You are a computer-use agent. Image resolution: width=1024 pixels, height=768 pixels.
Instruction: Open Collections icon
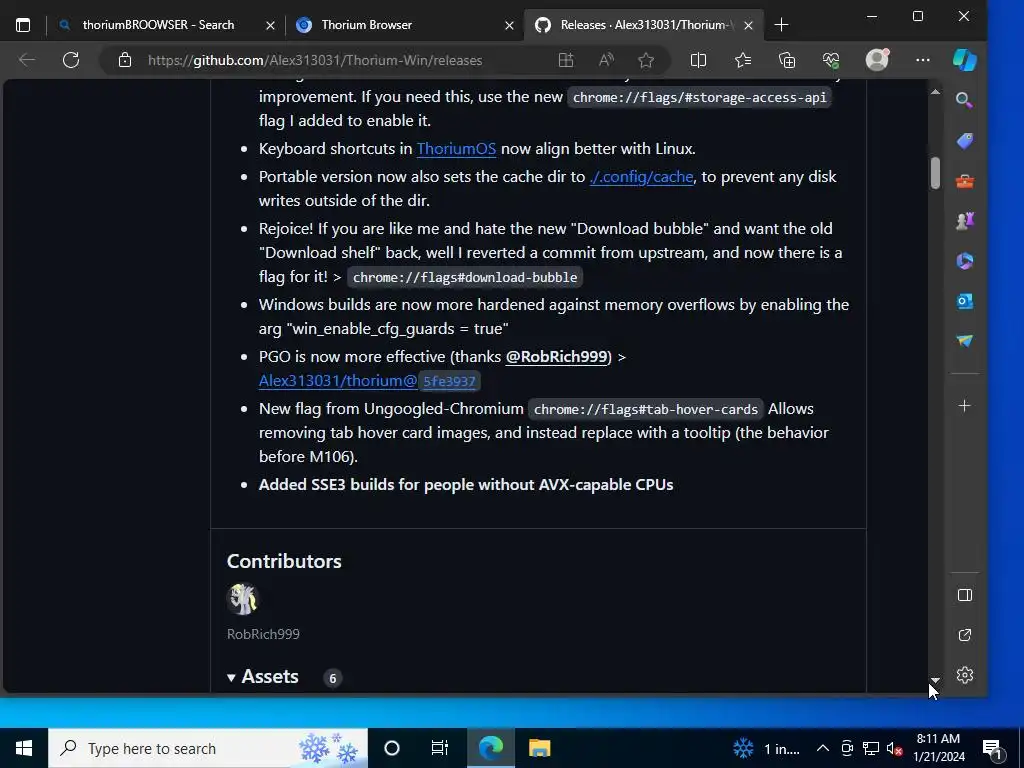pyautogui.click(x=787, y=60)
